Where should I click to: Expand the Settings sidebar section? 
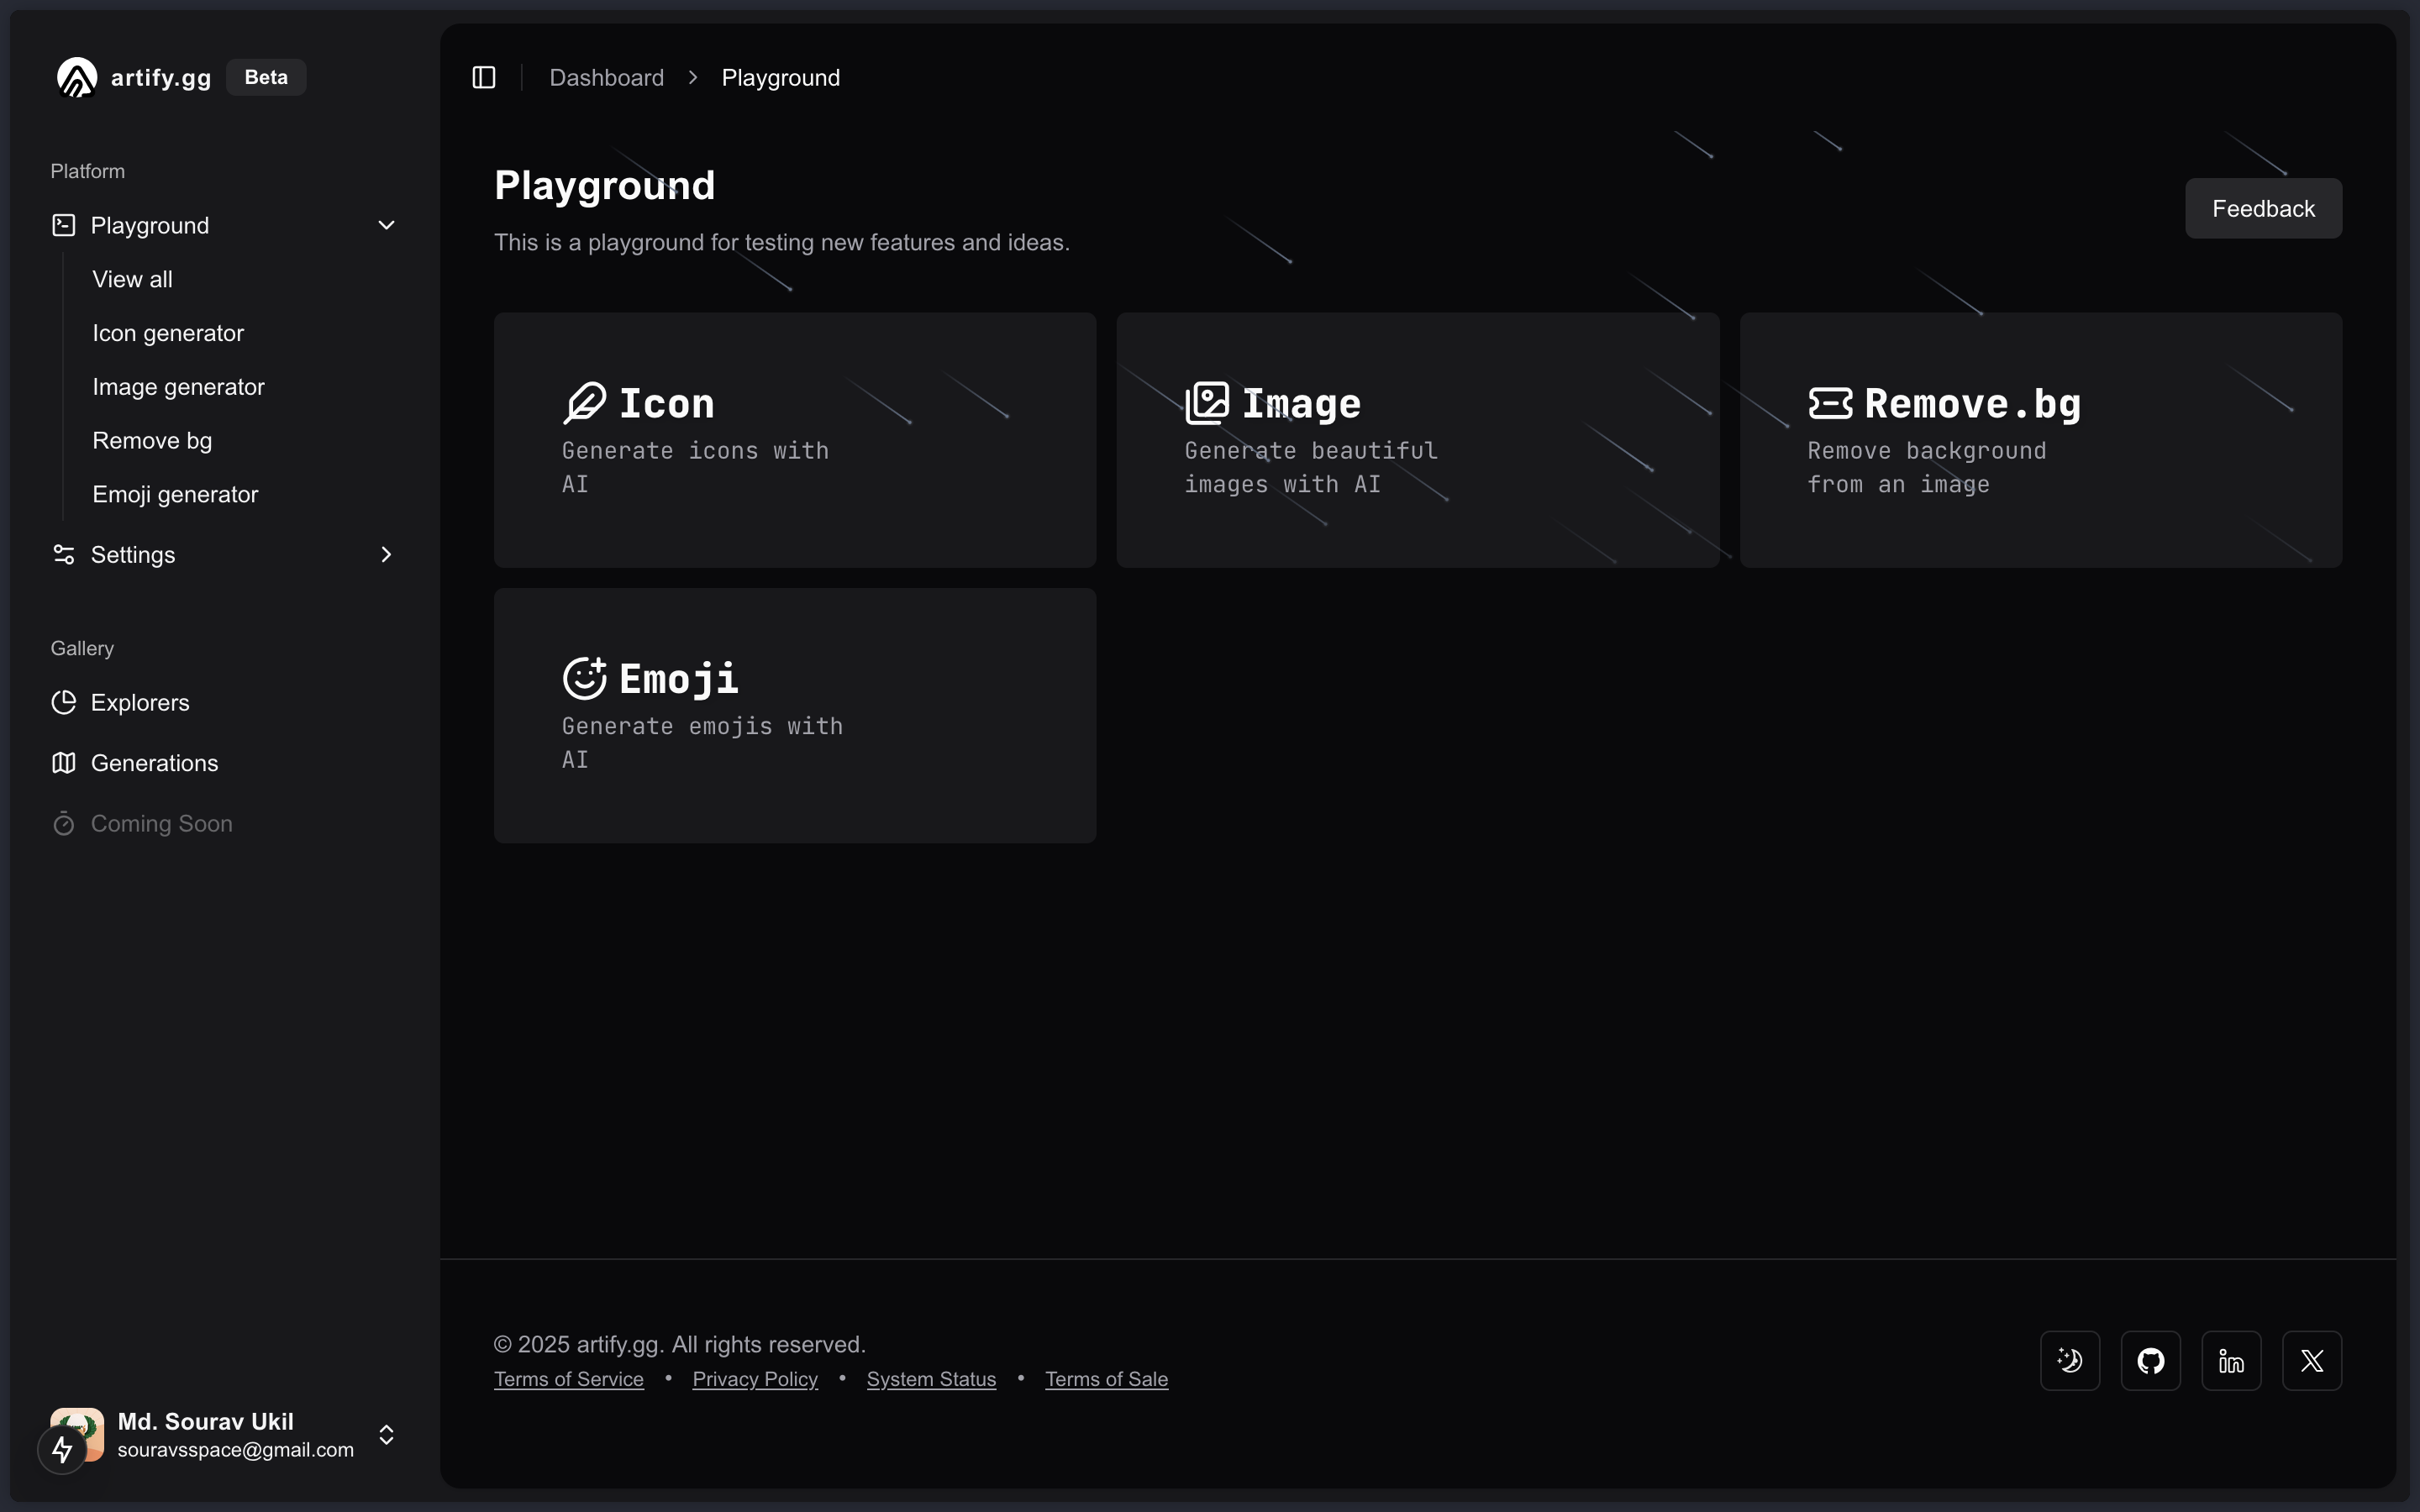pos(386,554)
